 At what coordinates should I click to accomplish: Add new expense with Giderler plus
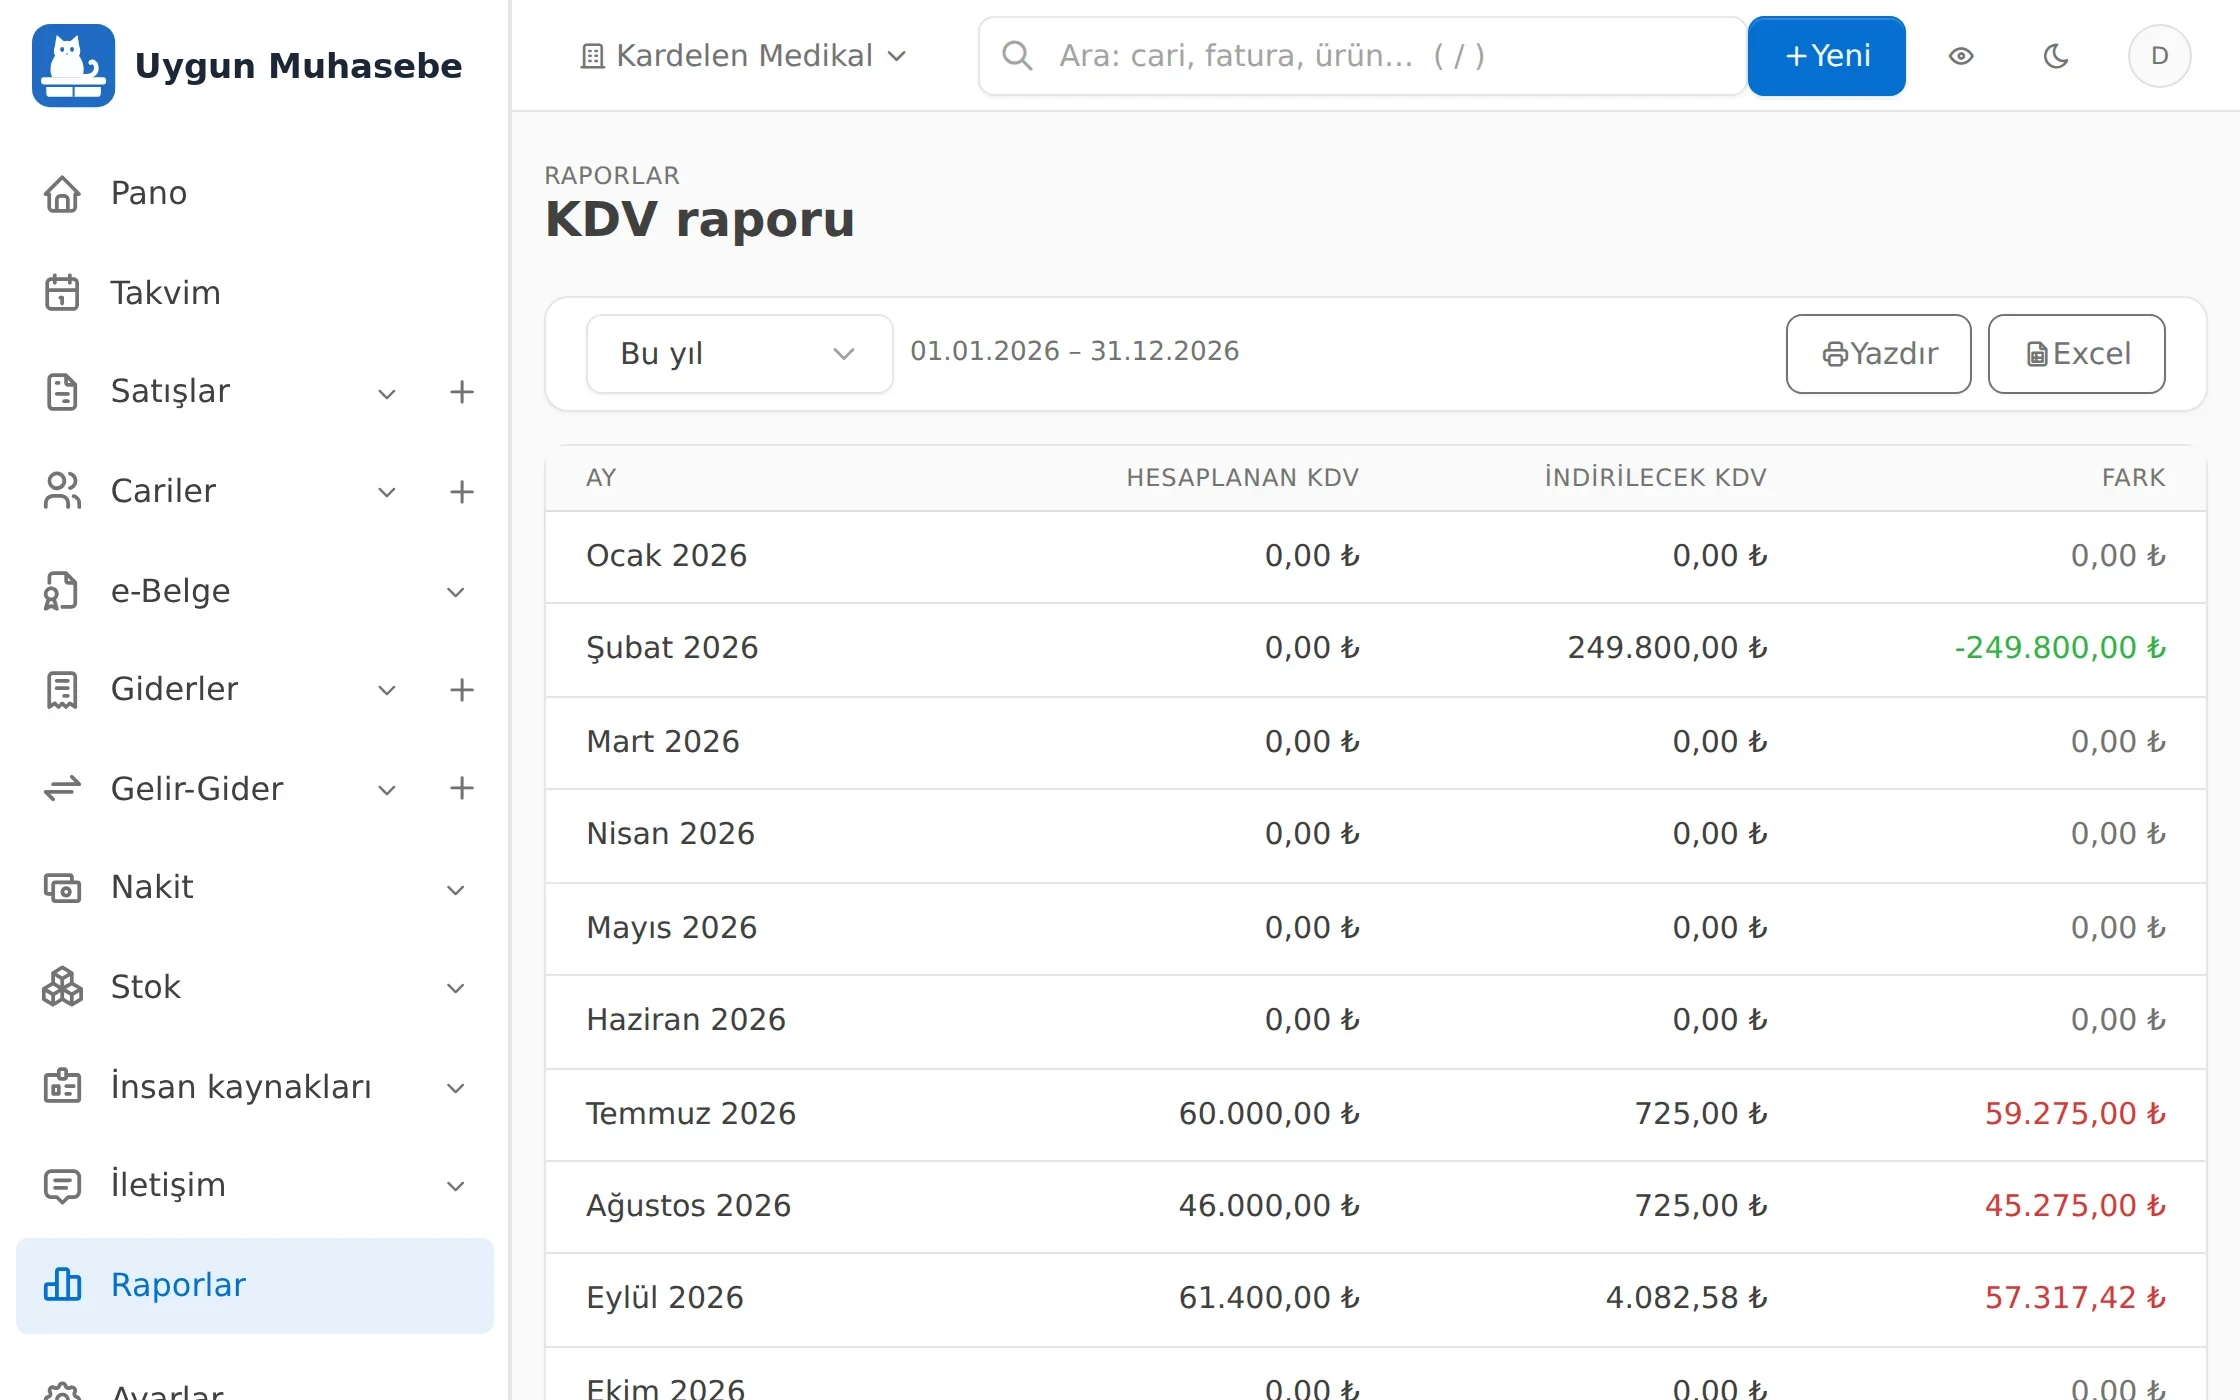[461, 690]
